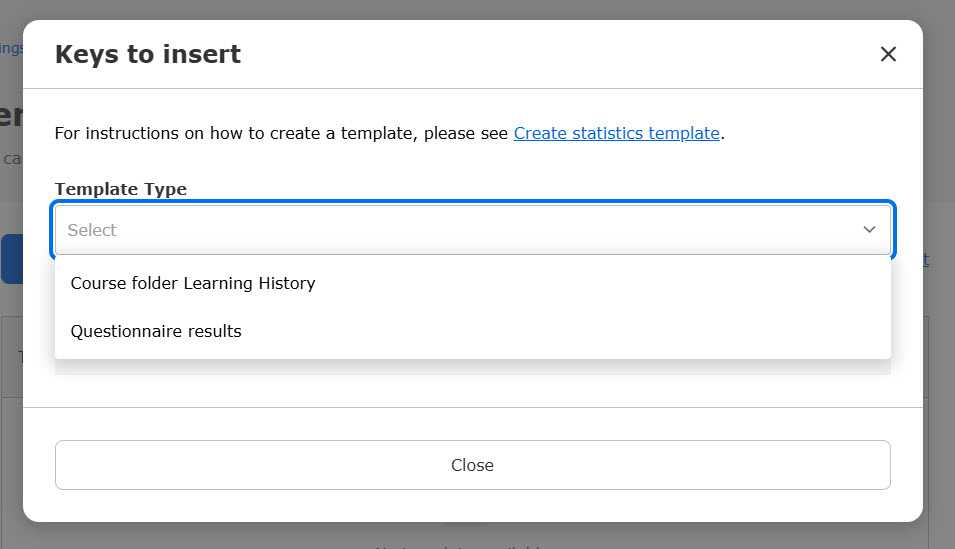Viewport: 955px width, 549px height.
Task: Click the Keys to insert dialog title
Action: coord(148,54)
